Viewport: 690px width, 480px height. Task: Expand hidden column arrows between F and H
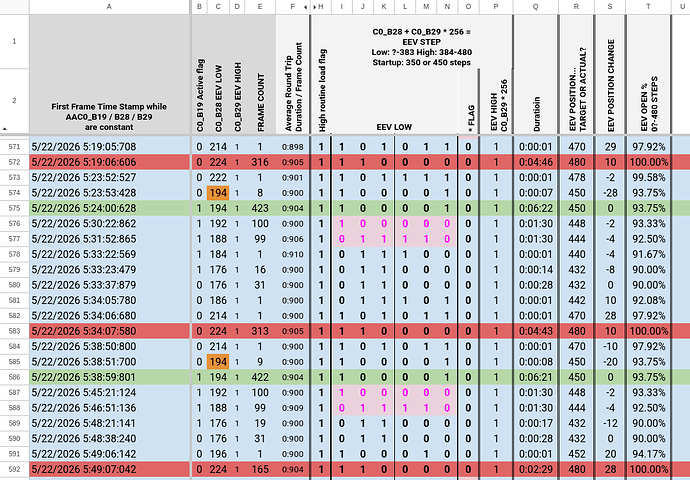coord(310,7)
